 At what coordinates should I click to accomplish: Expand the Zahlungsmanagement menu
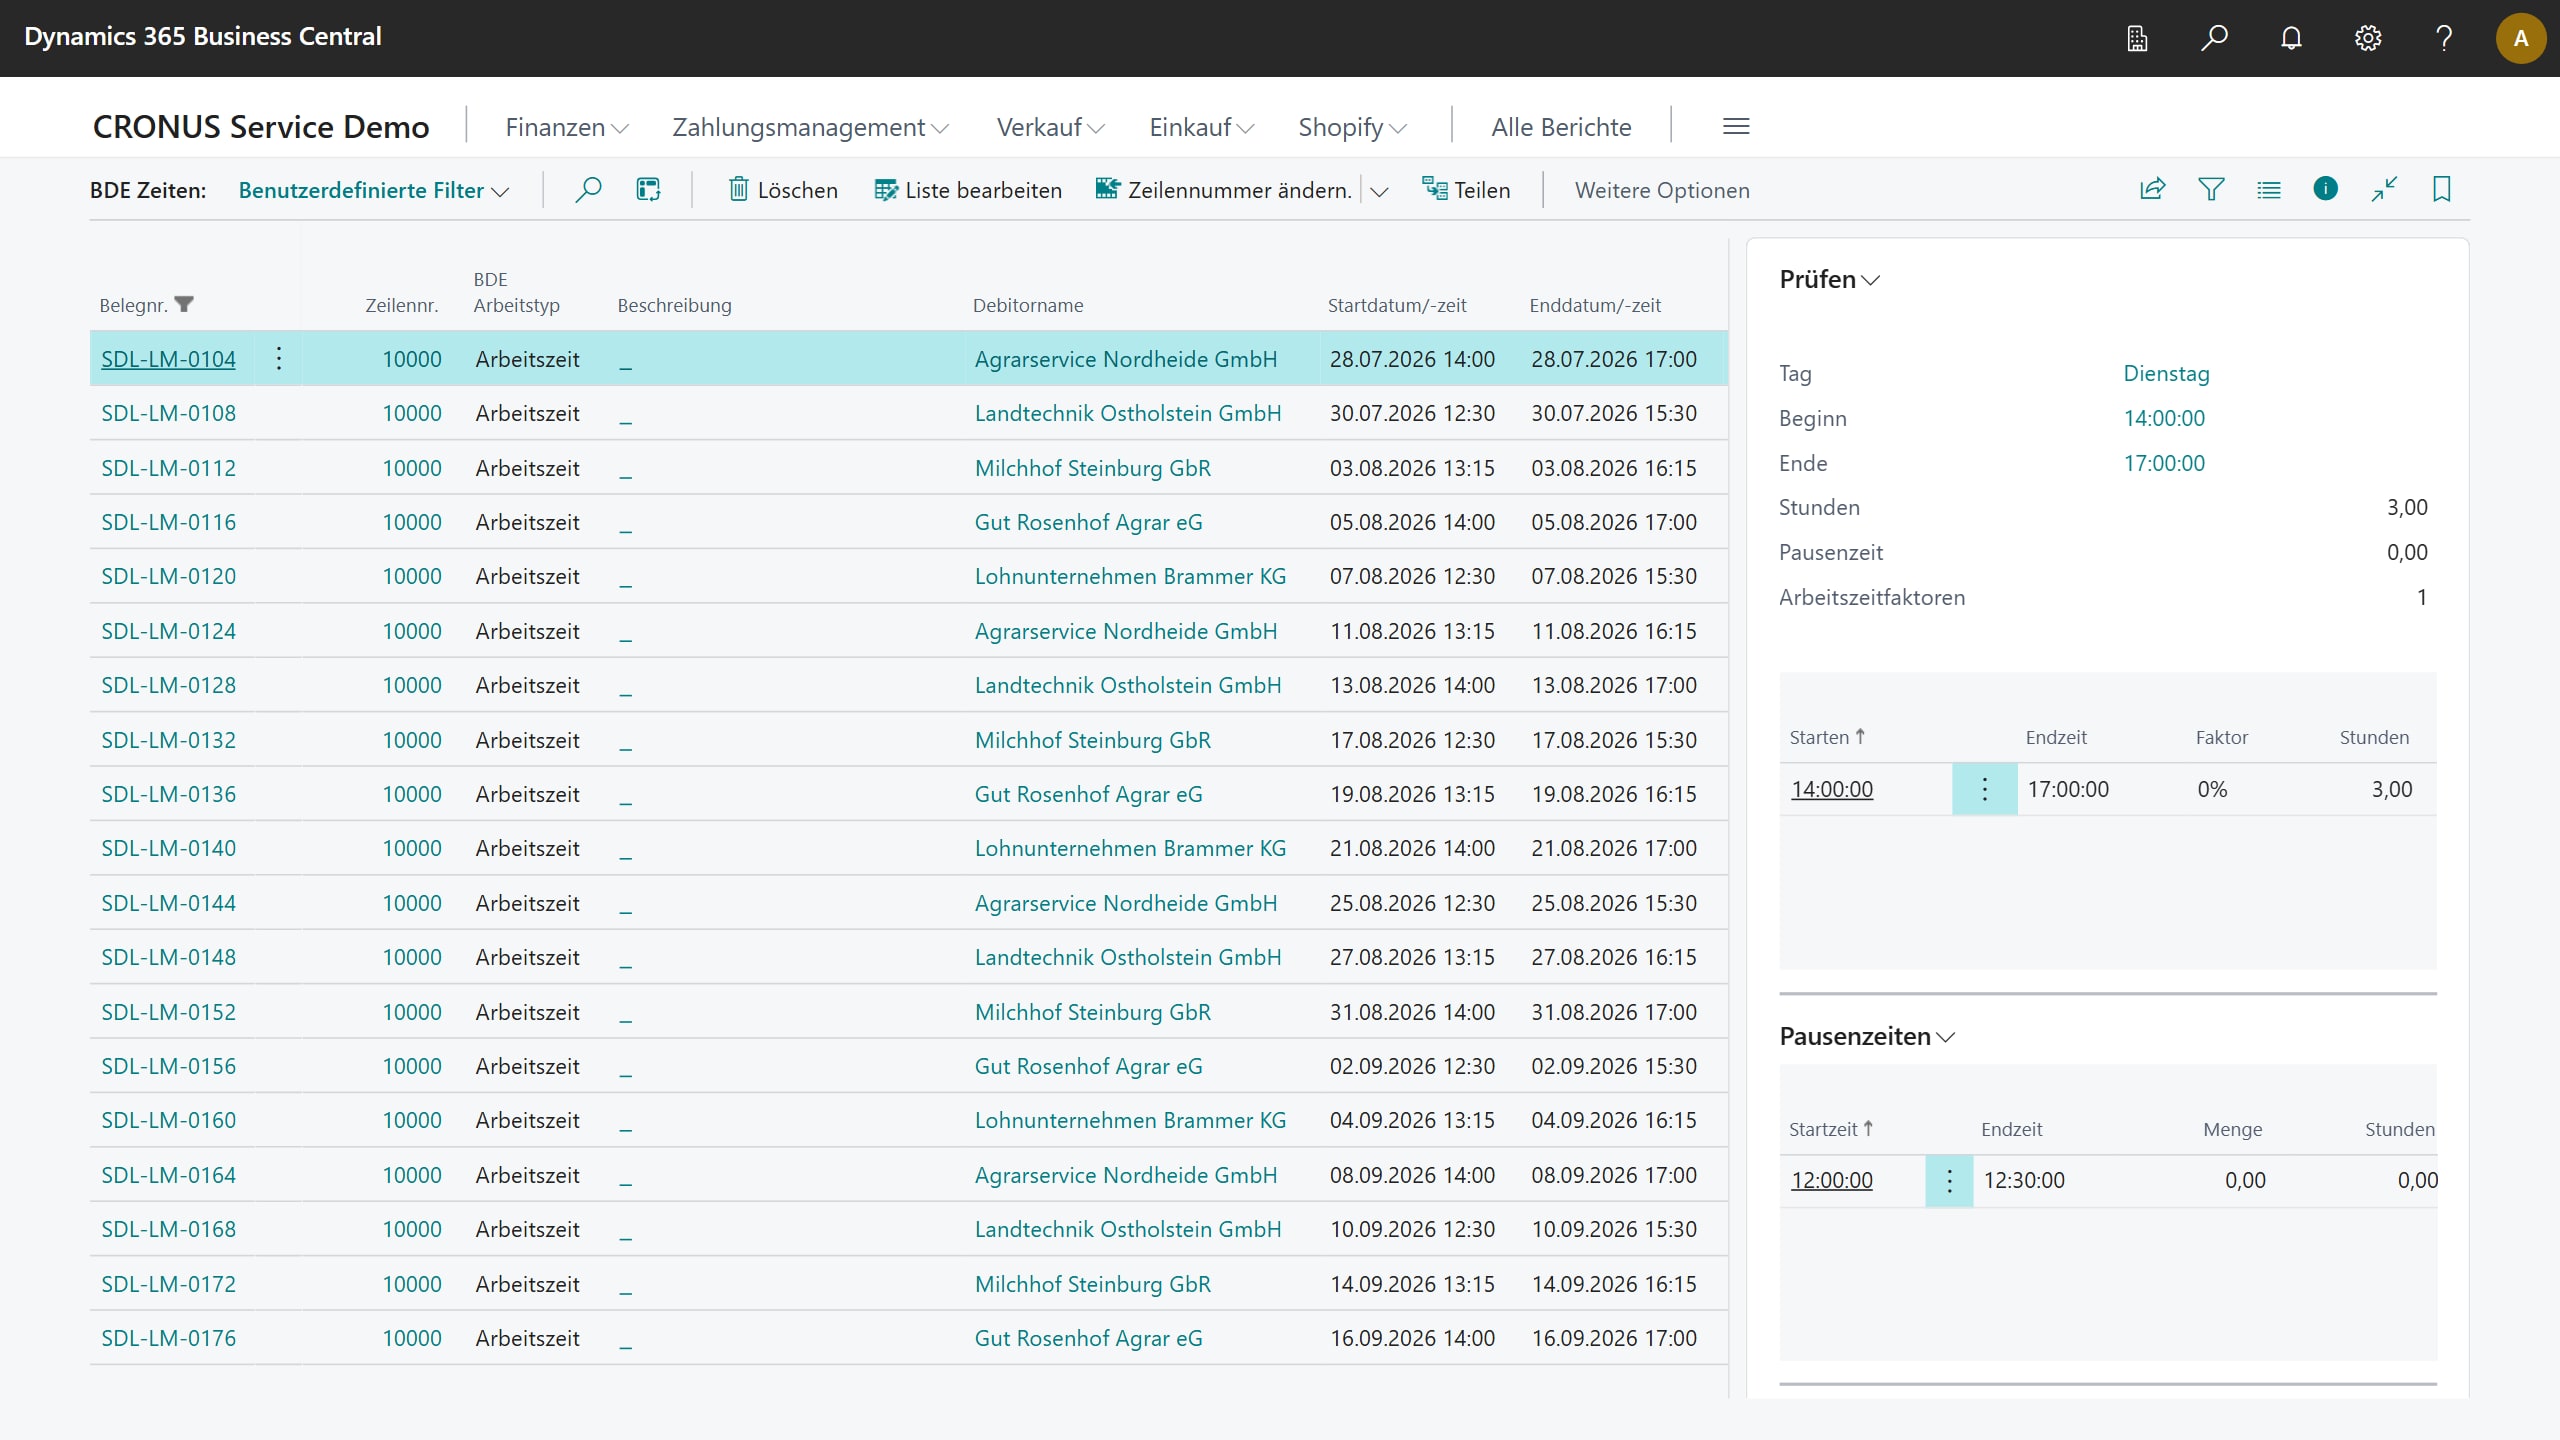tap(810, 127)
